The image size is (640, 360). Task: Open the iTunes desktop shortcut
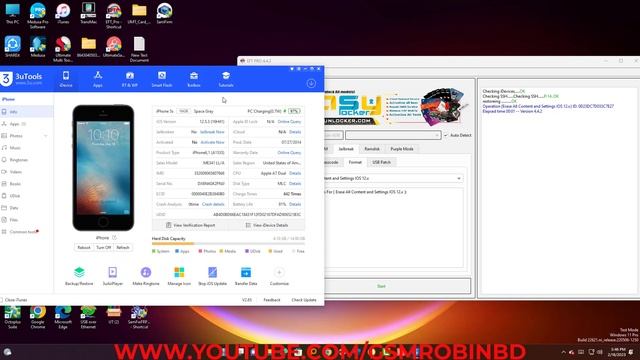click(63, 13)
